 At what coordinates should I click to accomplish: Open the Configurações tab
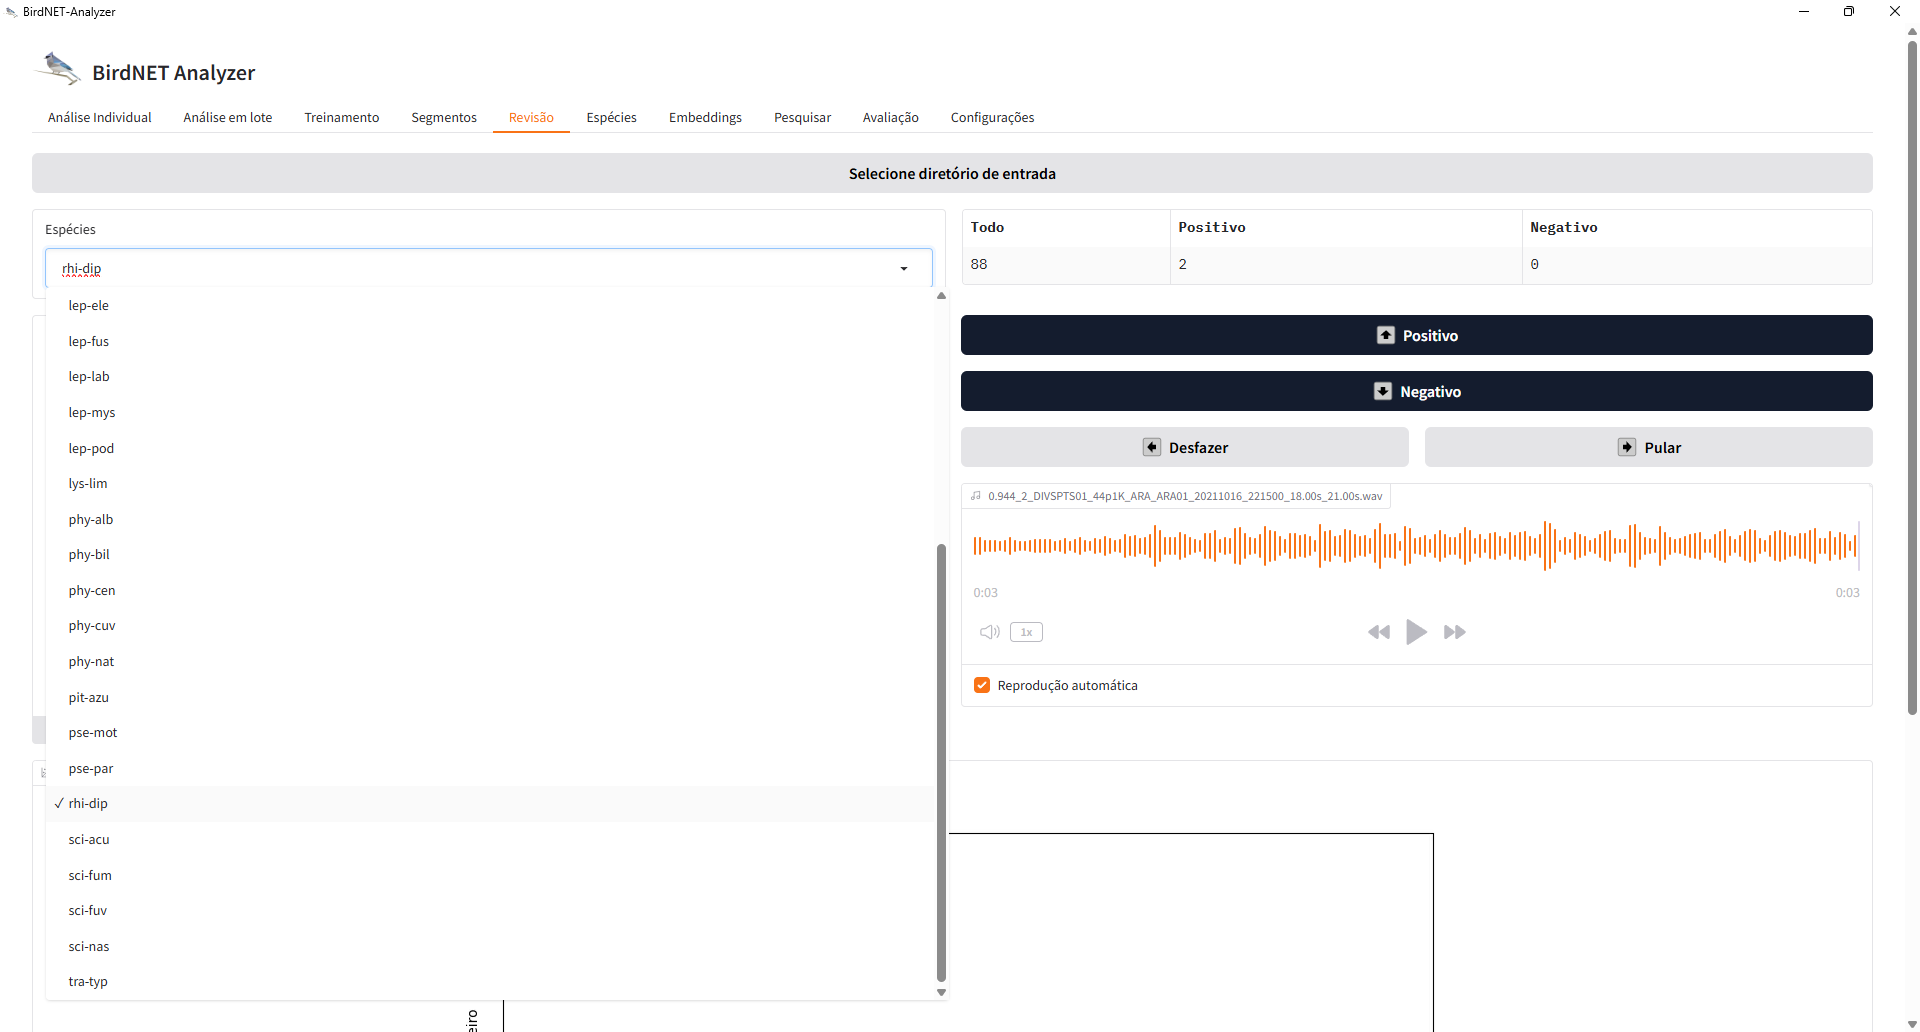click(x=992, y=117)
